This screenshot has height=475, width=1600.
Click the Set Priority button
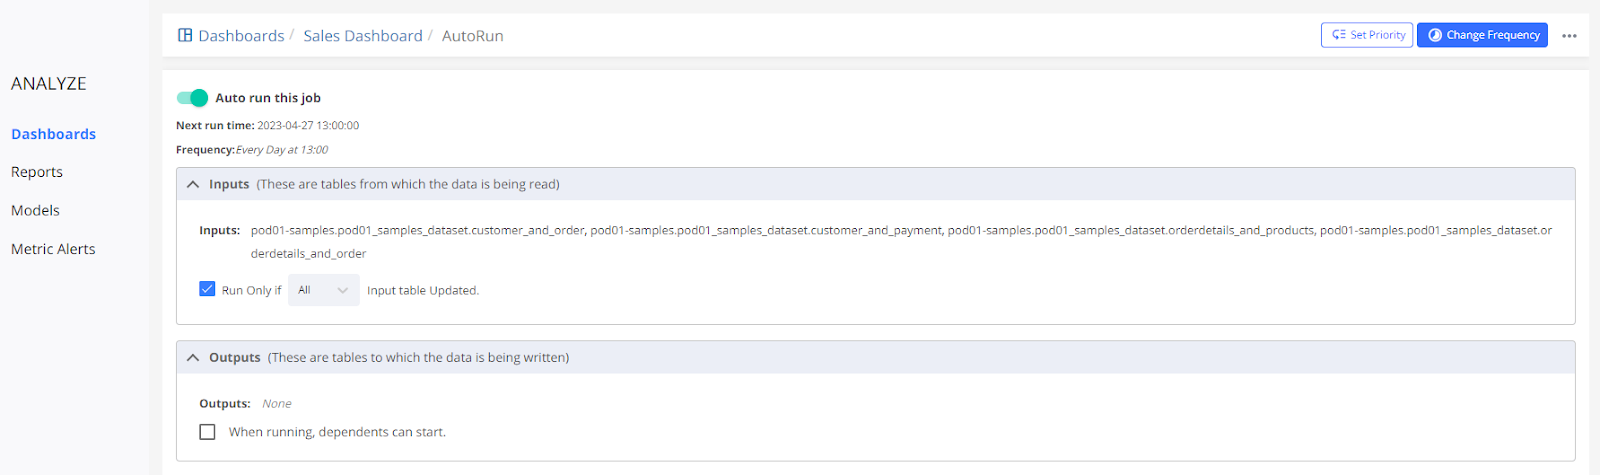click(x=1367, y=35)
